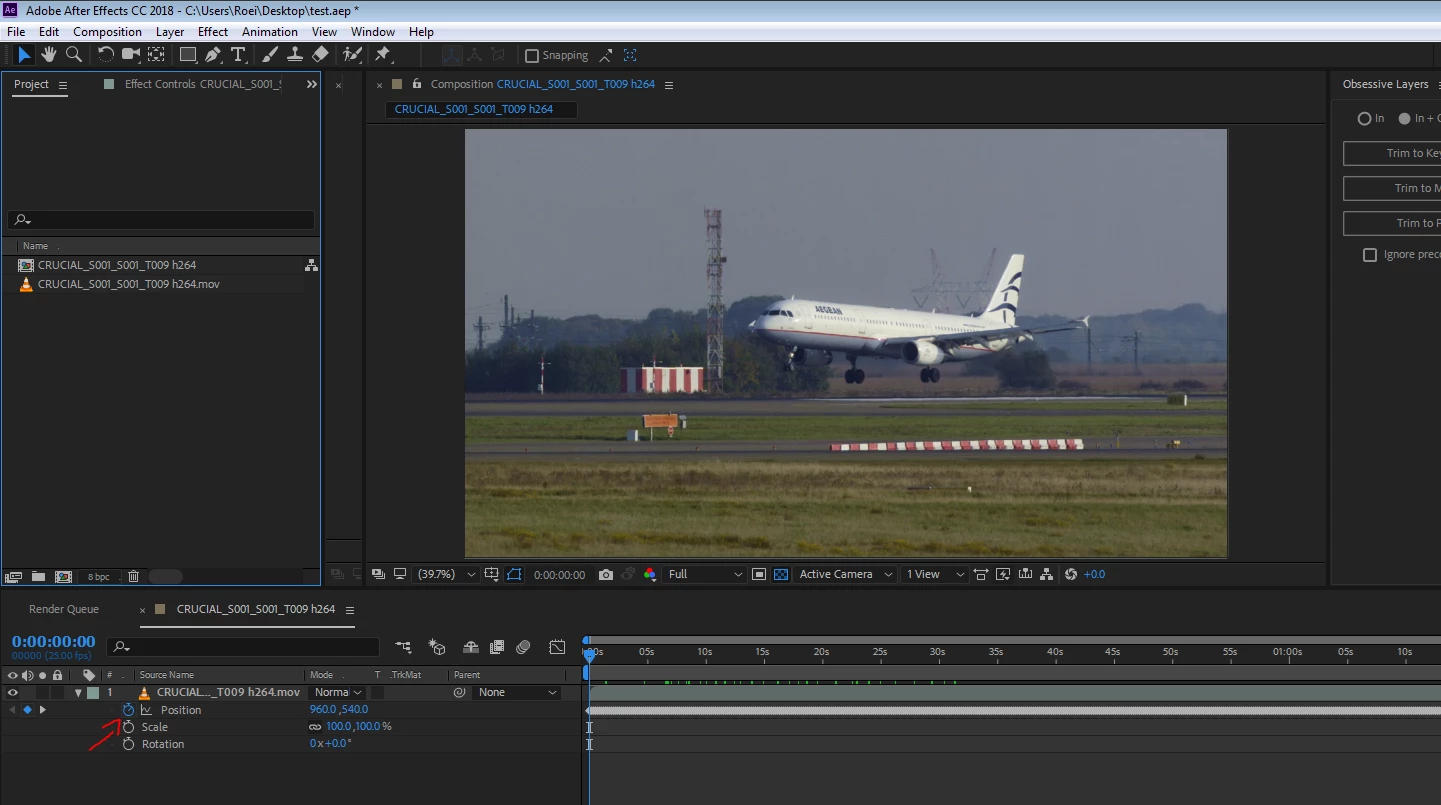Open the Parent None dropdown
This screenshot has width=1441, height=805.
517,692
